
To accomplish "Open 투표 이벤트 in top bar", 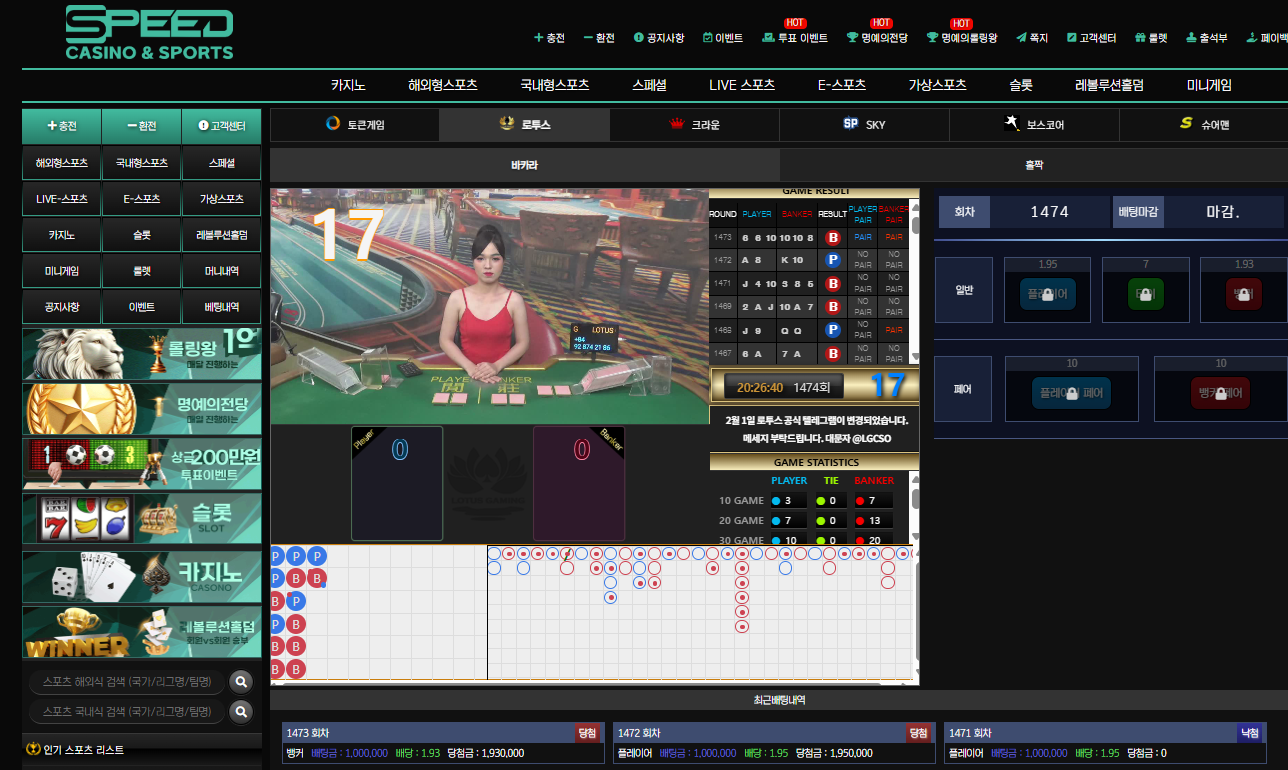I will [x=795, y=38].
